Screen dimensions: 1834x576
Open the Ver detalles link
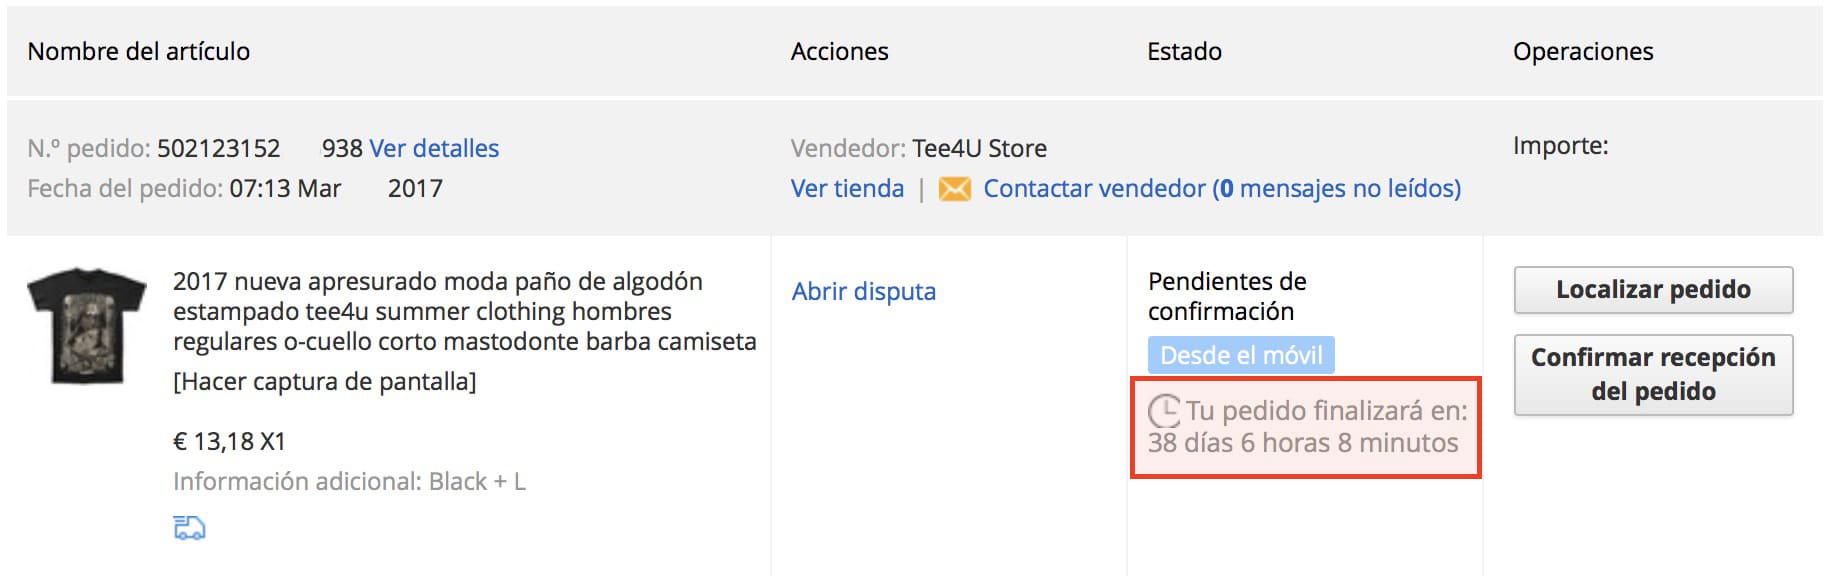tap(434, 149)
